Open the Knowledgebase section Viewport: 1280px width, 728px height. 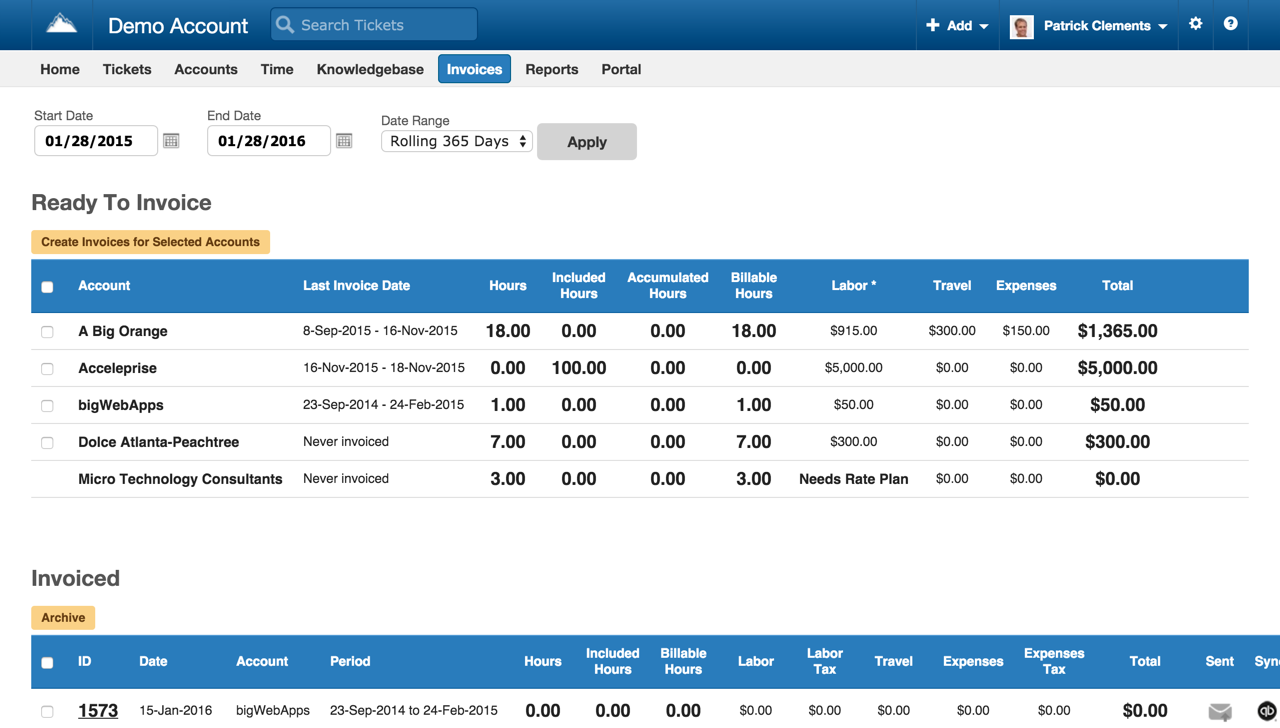370,69
